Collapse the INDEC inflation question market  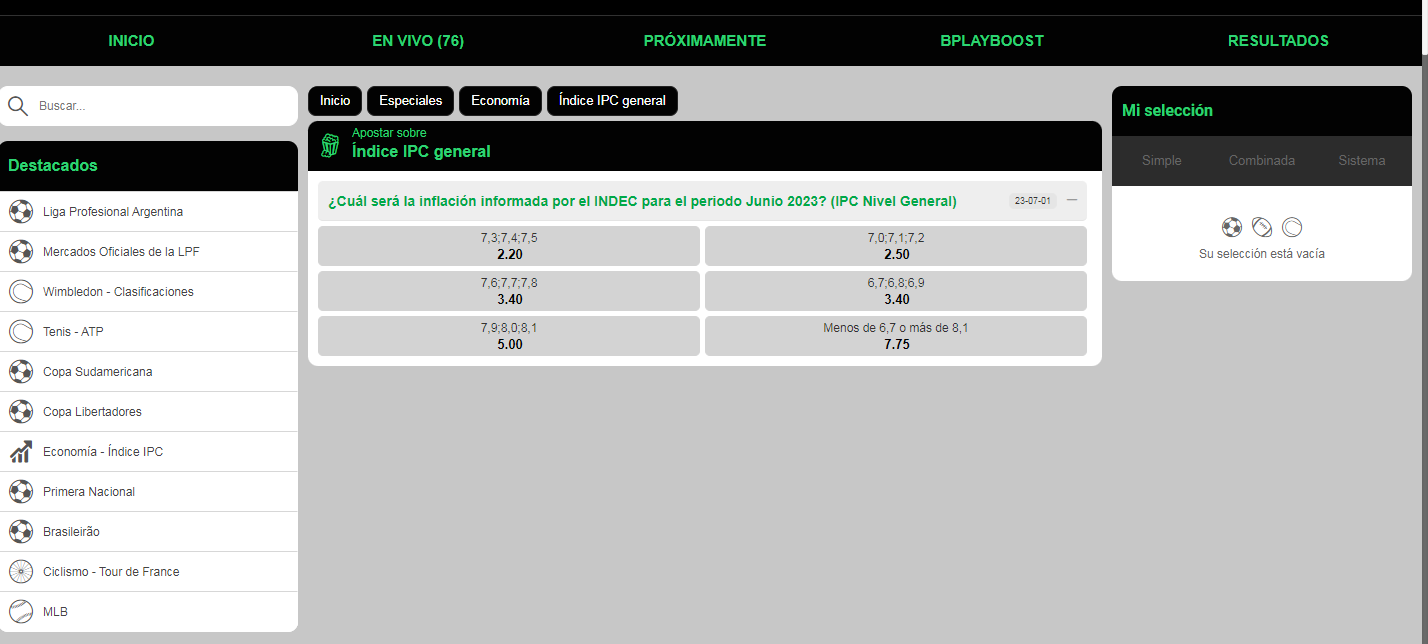(x=1072, y=200)
